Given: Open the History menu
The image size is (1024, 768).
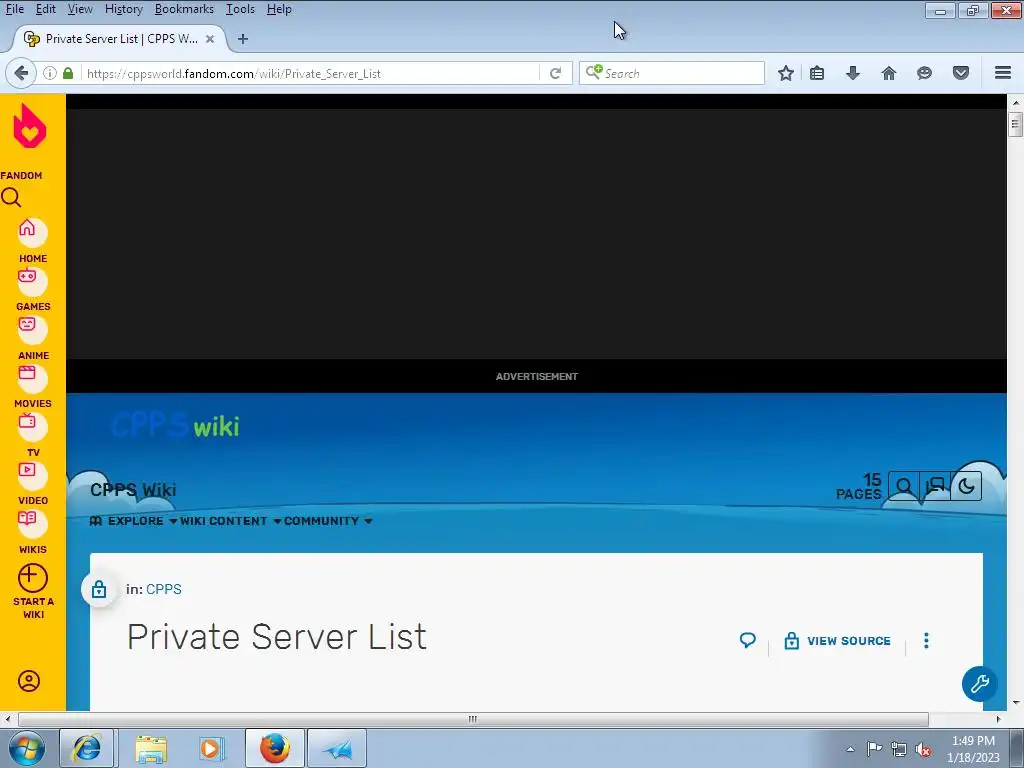Looking at the screenshot, I should click(123, 9).
